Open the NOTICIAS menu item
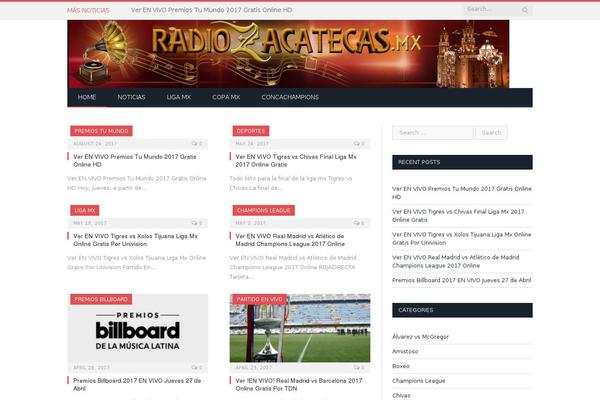The height and width of the screenshot is (400, 600). [131, 97]
